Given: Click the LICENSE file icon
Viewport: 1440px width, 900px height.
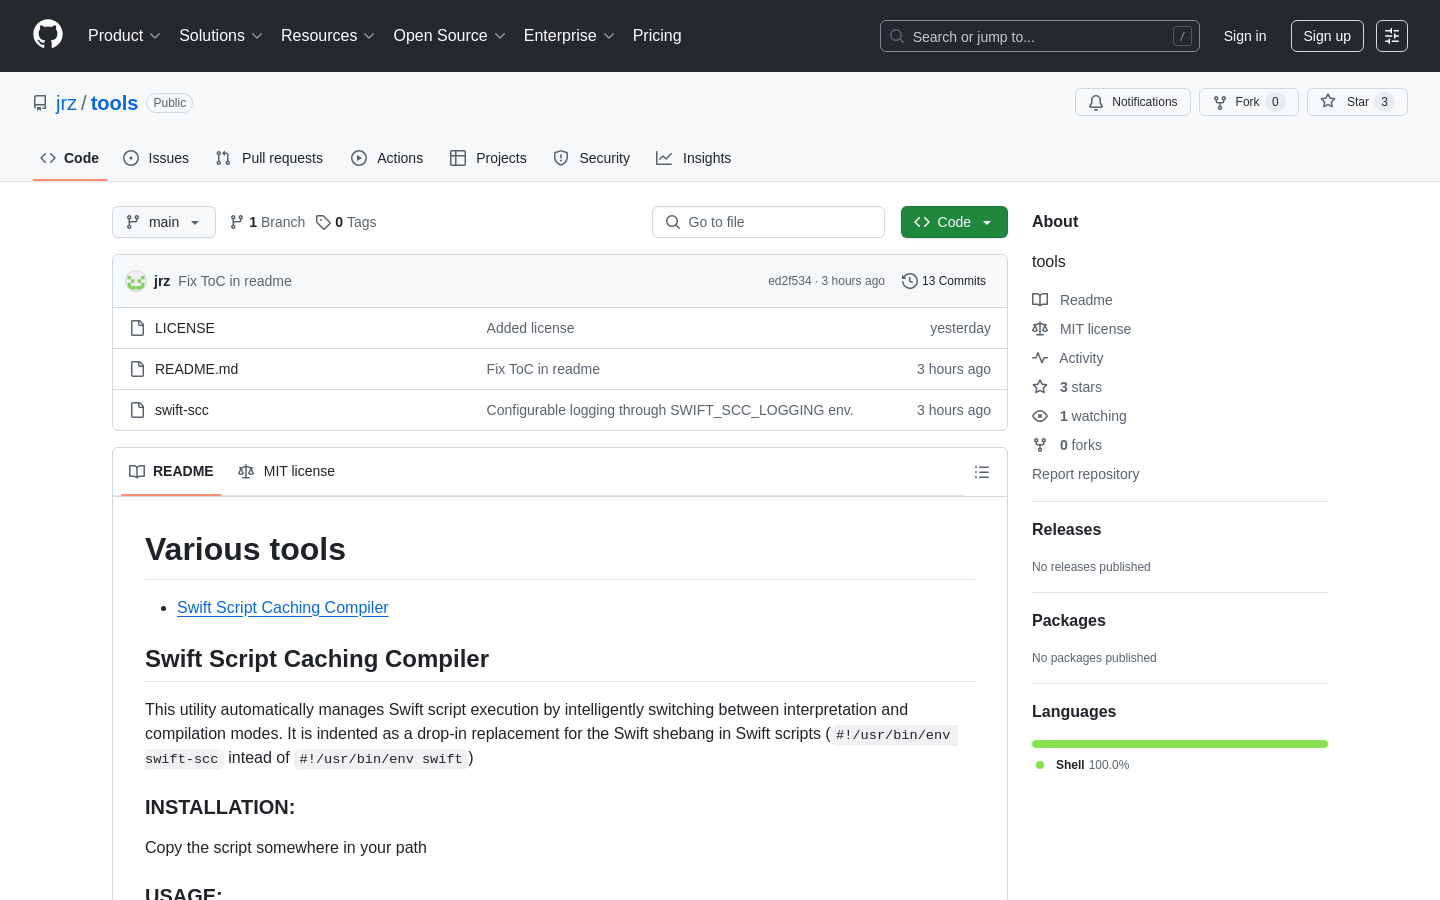Looking at the screenshot, I should click(138, 328).
